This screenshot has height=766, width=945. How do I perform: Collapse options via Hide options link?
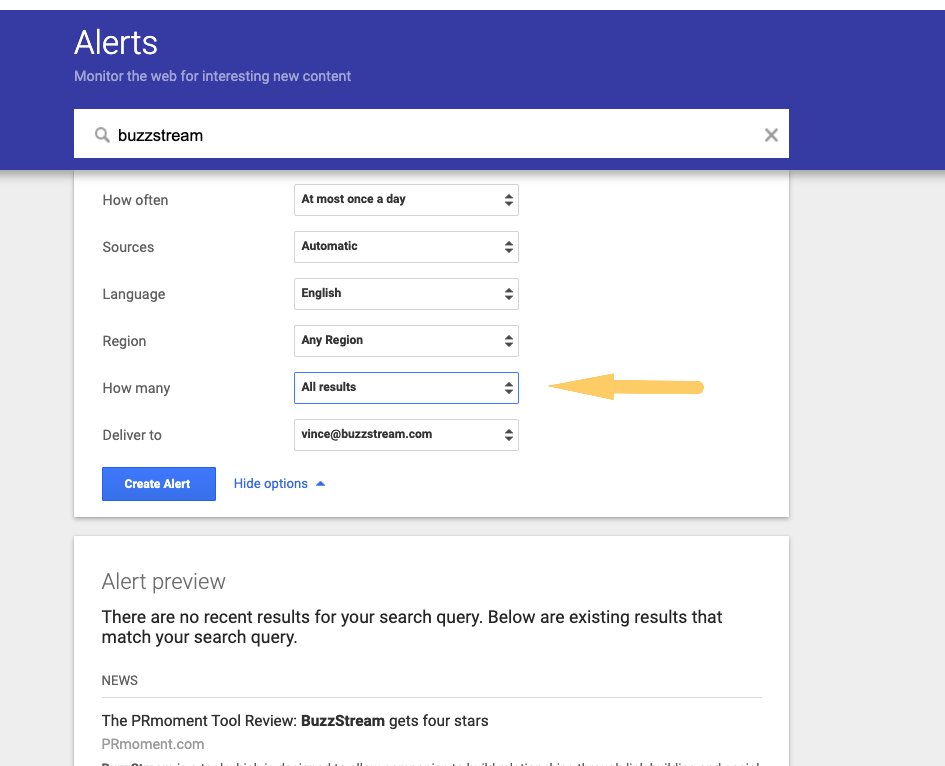click(x=269, y=483)
